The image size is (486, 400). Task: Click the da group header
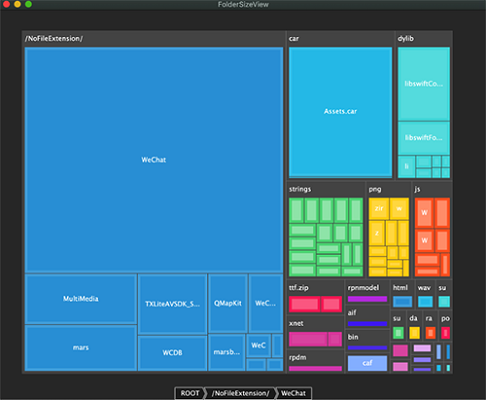coord(413,318)
